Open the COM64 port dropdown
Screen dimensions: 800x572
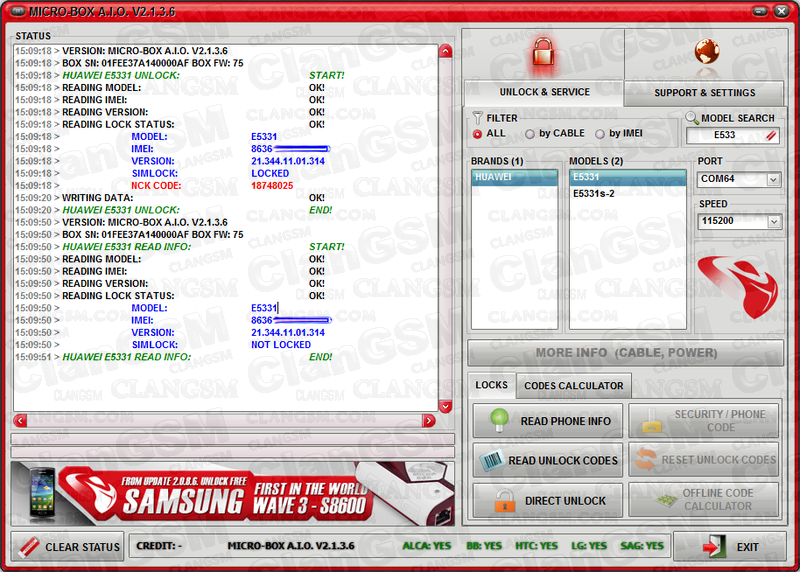773,179
